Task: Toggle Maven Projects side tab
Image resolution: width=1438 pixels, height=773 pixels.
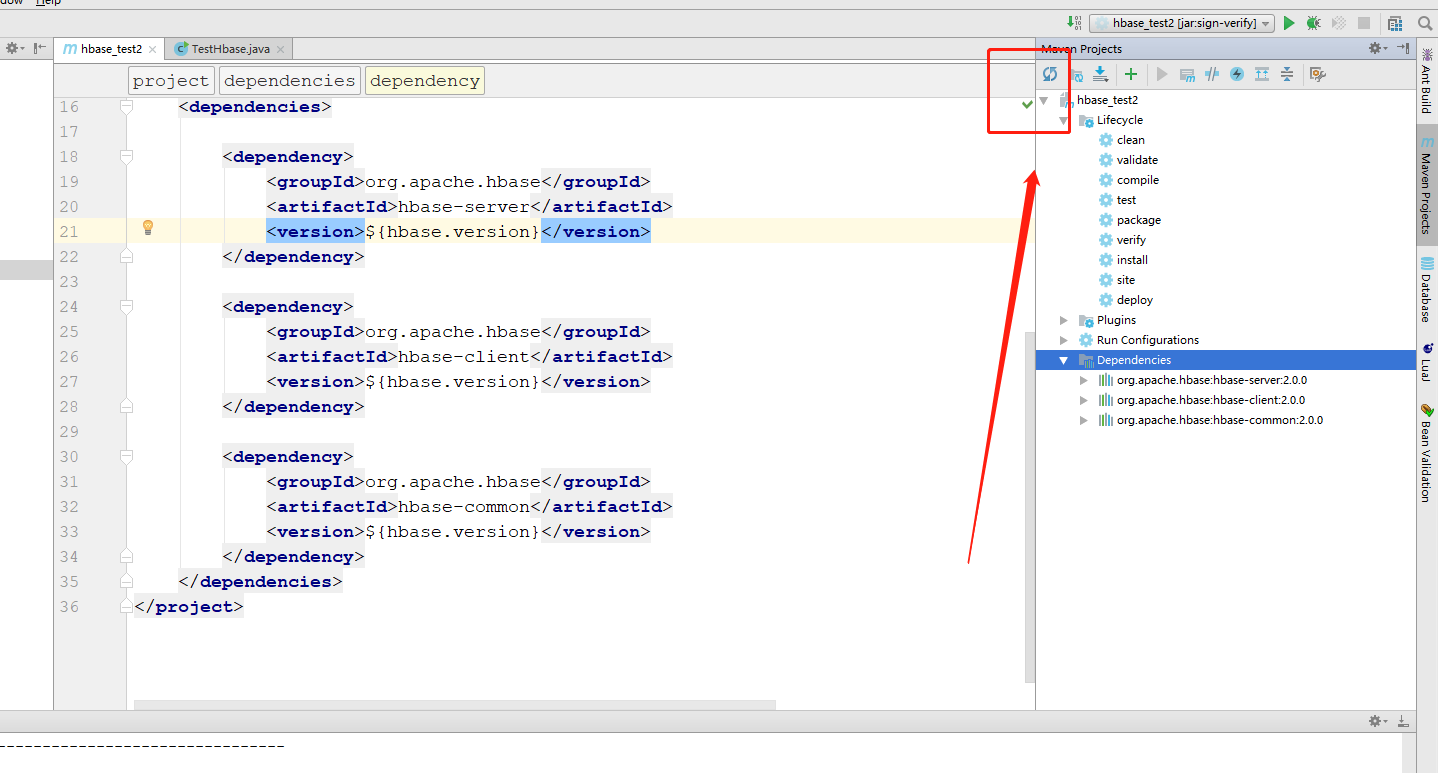Action: point(1427,185)
